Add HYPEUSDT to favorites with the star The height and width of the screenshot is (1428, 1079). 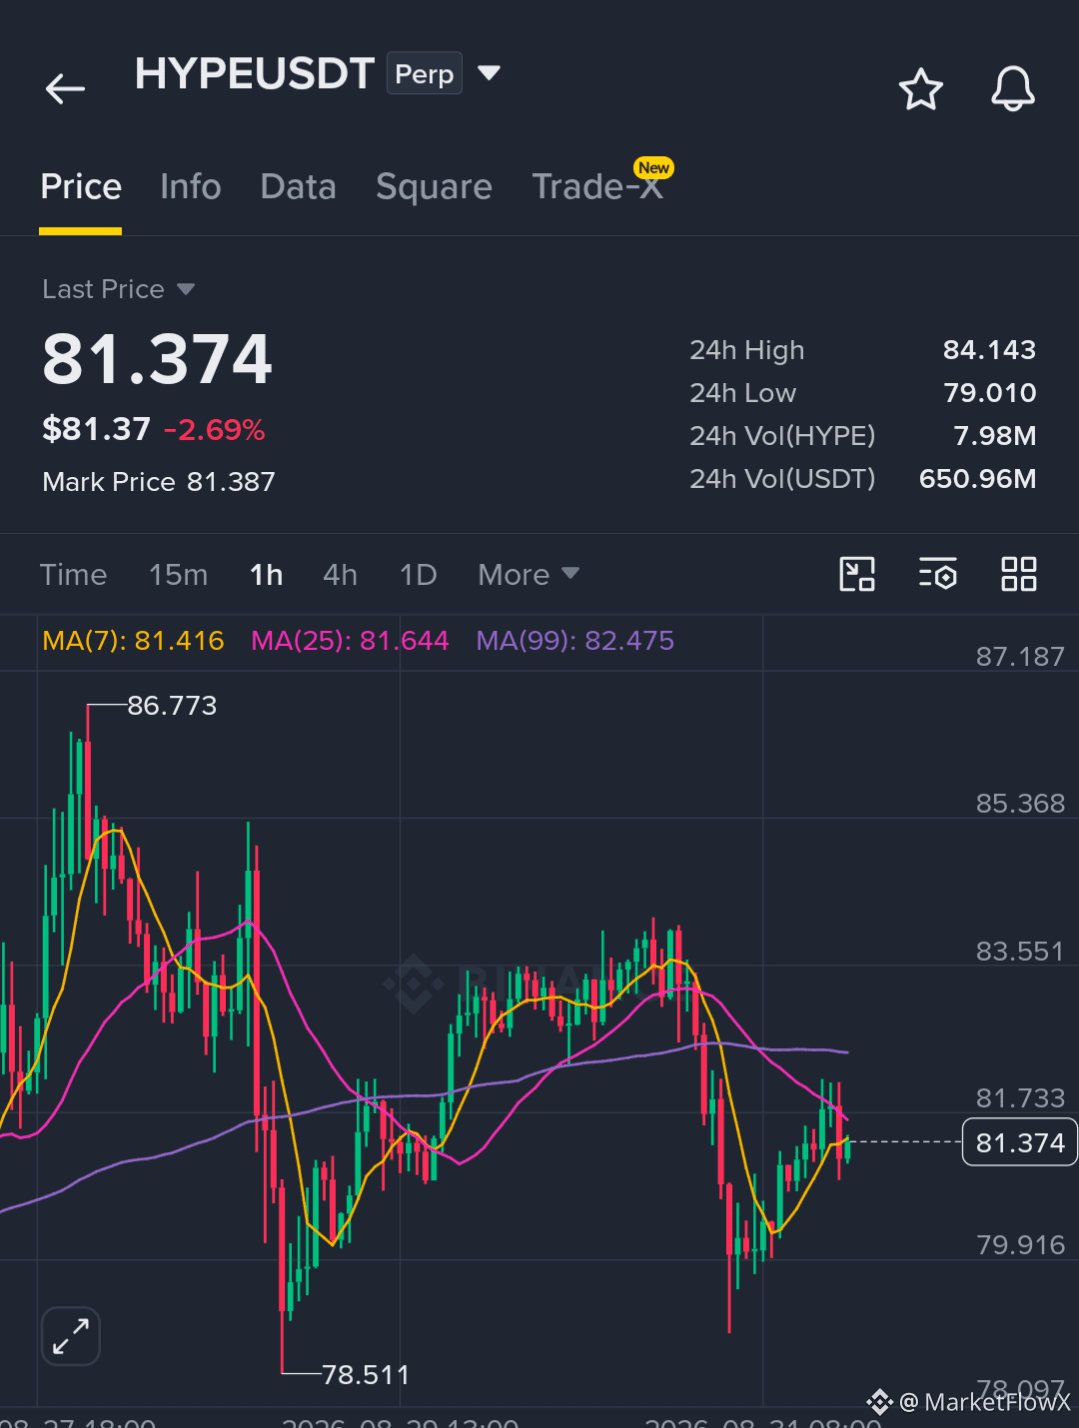920,89
